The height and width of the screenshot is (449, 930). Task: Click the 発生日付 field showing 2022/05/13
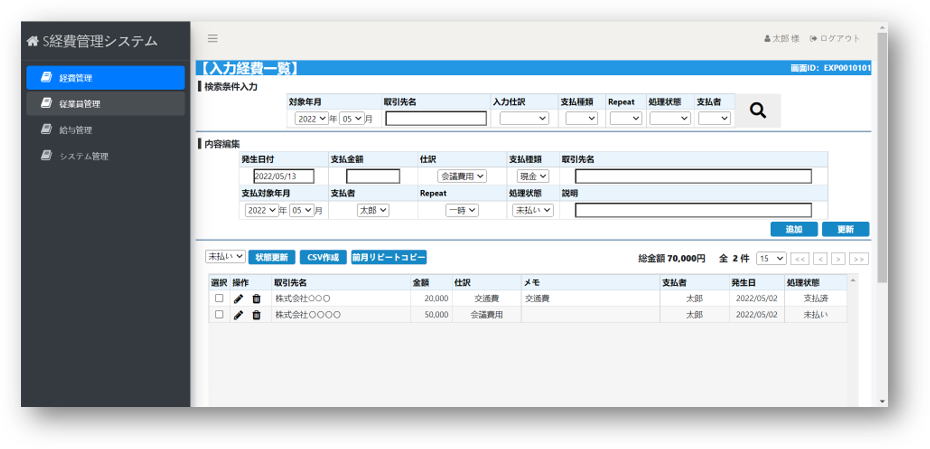(284, 176)
